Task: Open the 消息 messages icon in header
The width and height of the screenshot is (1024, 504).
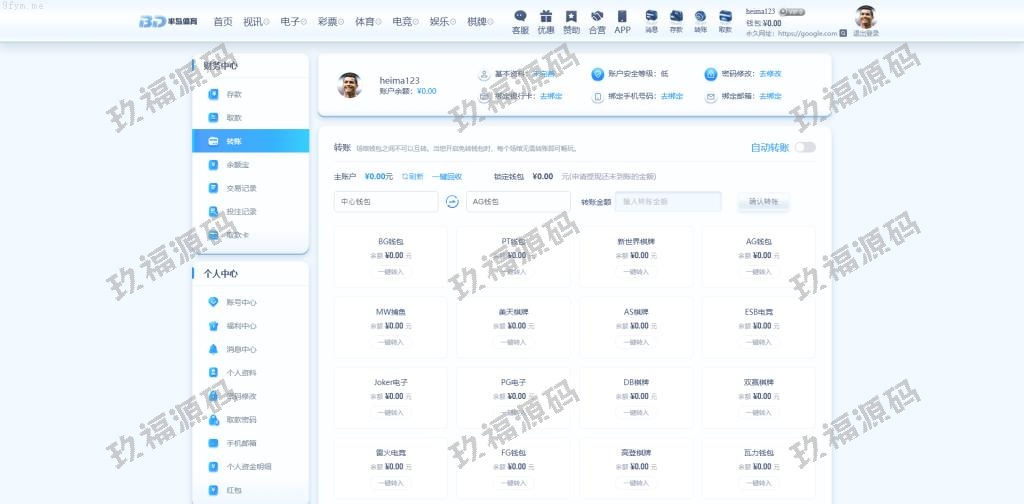Action: pos(651,17)
